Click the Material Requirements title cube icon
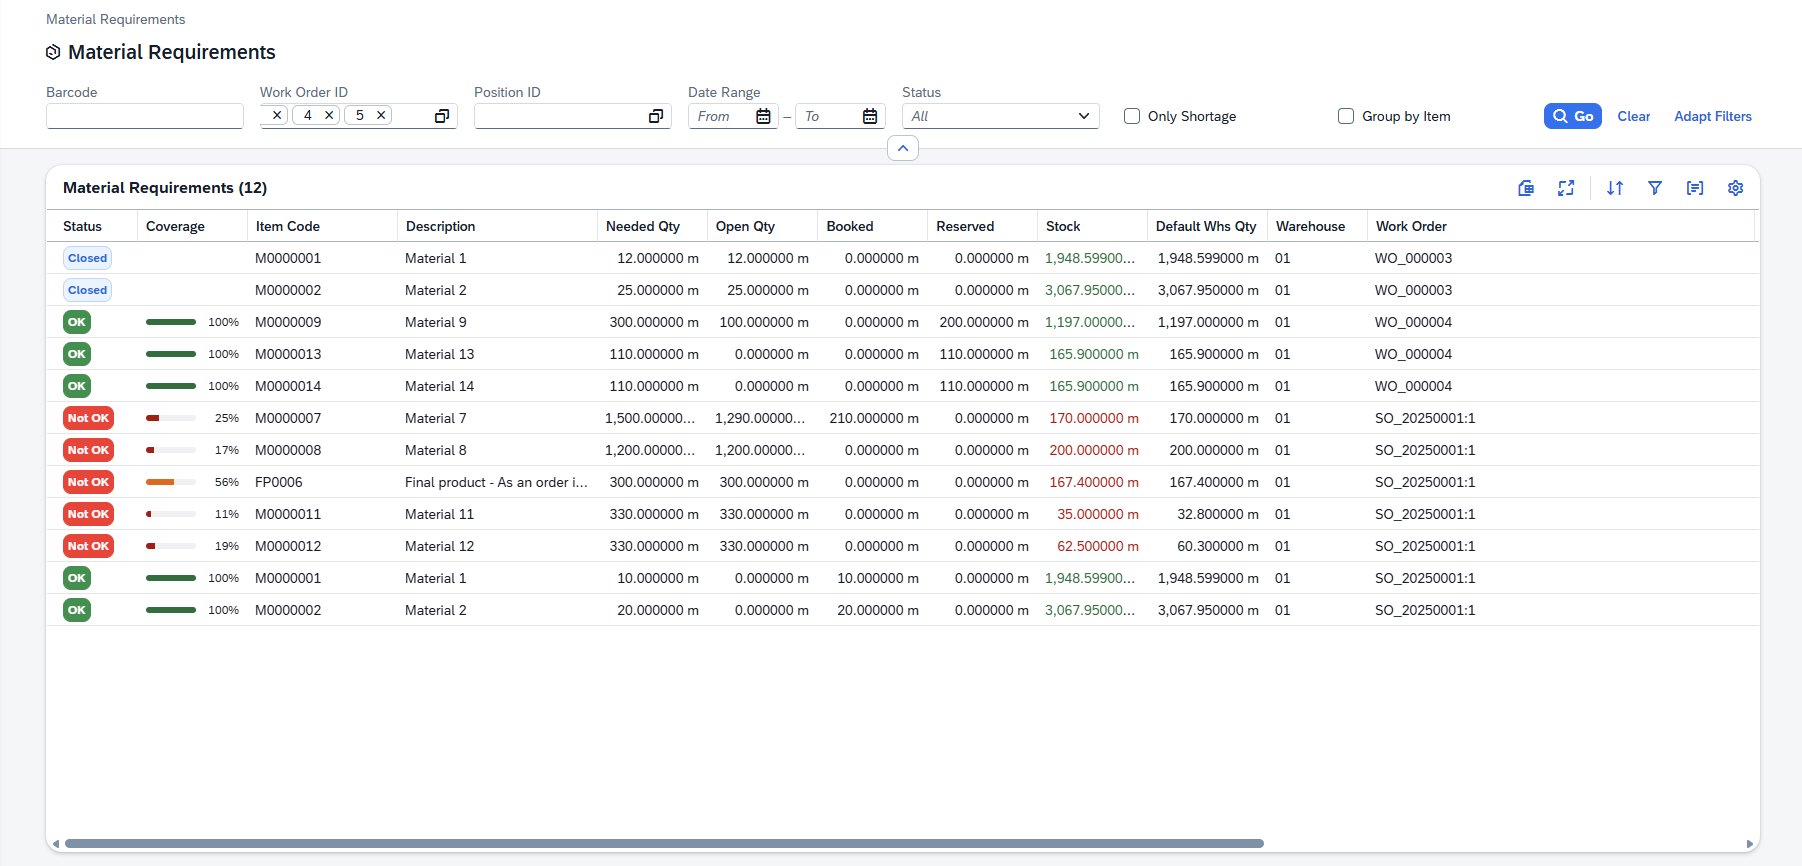 click(53, 52)
